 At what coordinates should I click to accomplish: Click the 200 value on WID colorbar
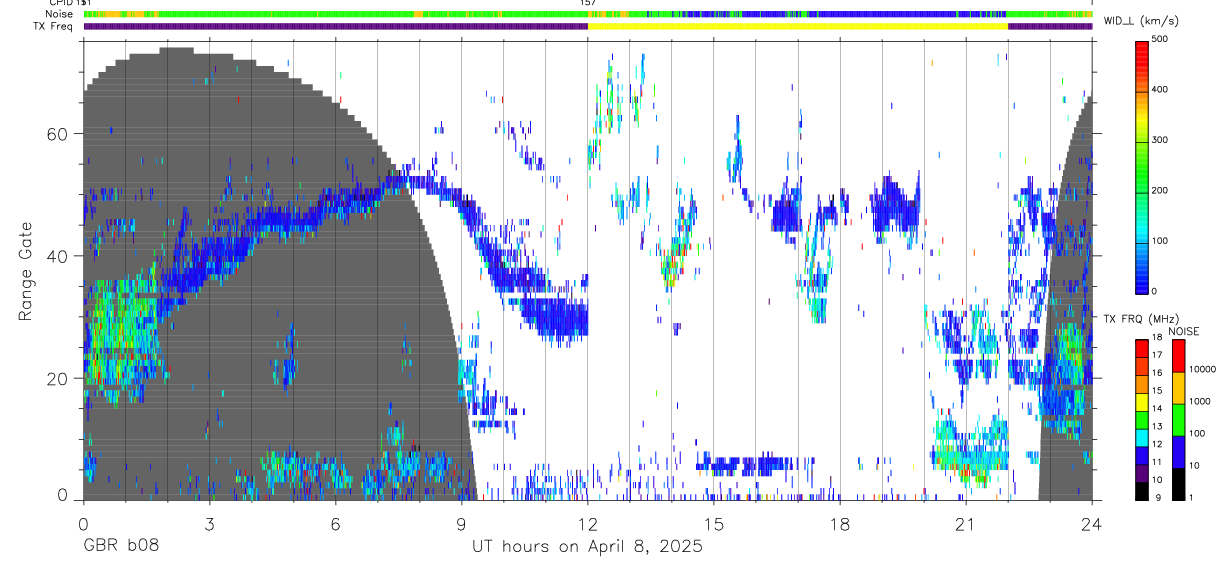[1162, 190]
